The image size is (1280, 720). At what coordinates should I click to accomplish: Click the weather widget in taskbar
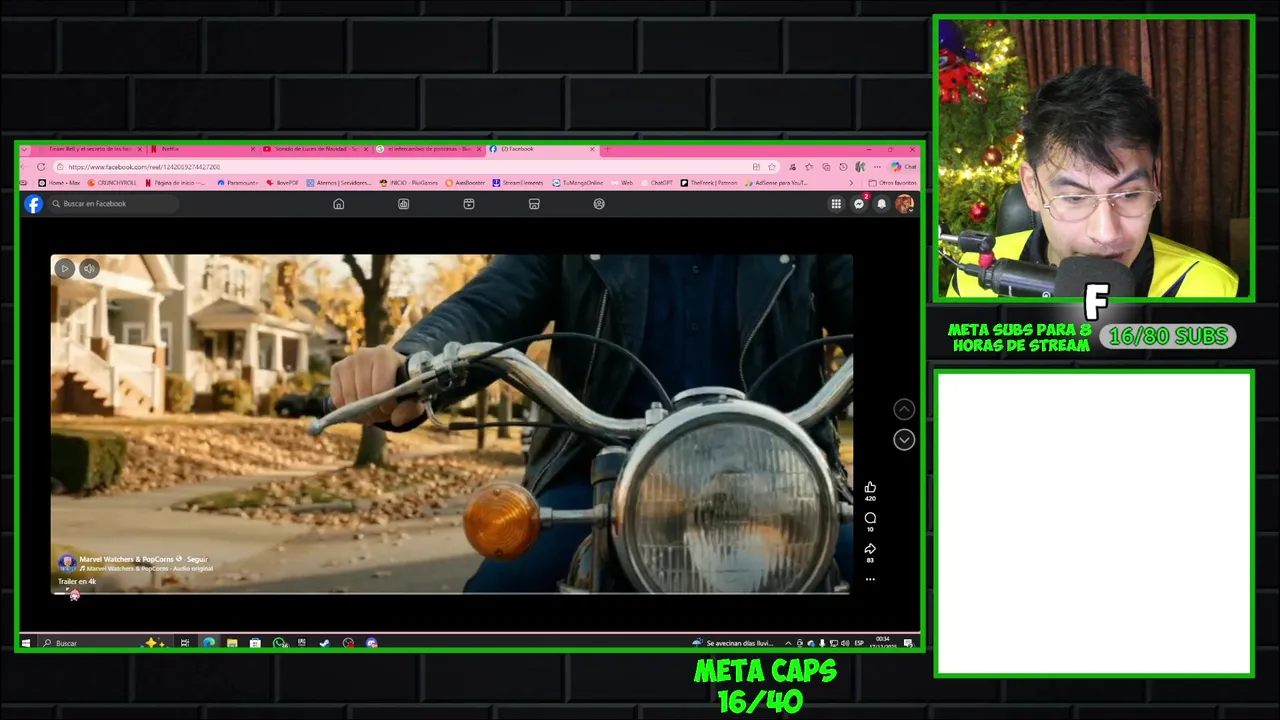pos(733,643)
